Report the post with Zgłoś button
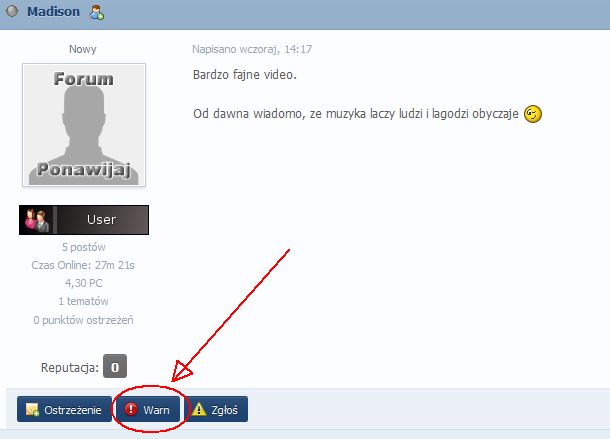The height and width of the screenshot is (439, 610). 216,409
